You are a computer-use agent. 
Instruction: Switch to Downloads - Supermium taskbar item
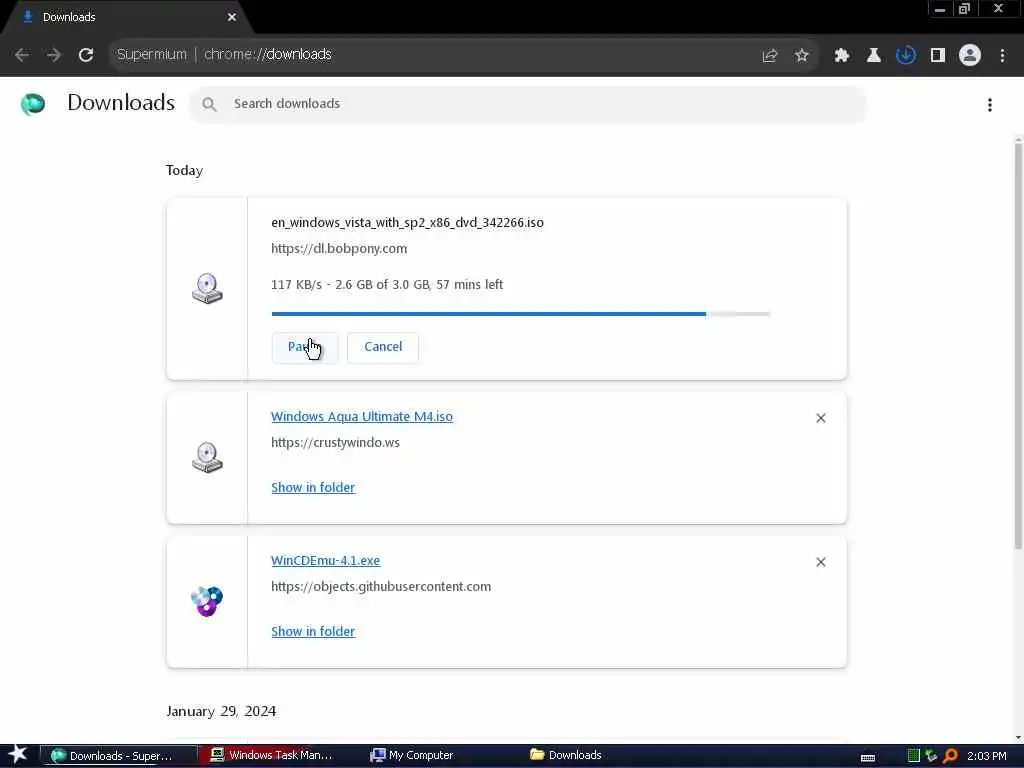click(x=119, y=756)
